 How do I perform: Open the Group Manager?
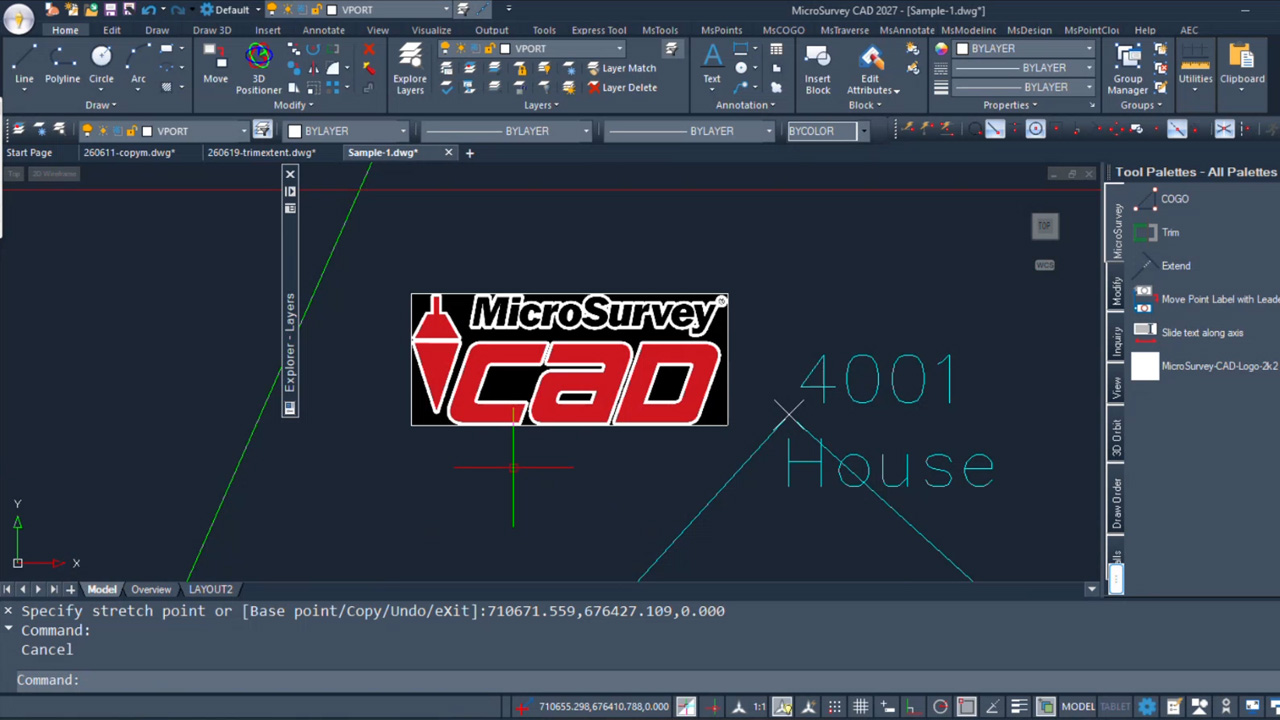point(1128,68)
